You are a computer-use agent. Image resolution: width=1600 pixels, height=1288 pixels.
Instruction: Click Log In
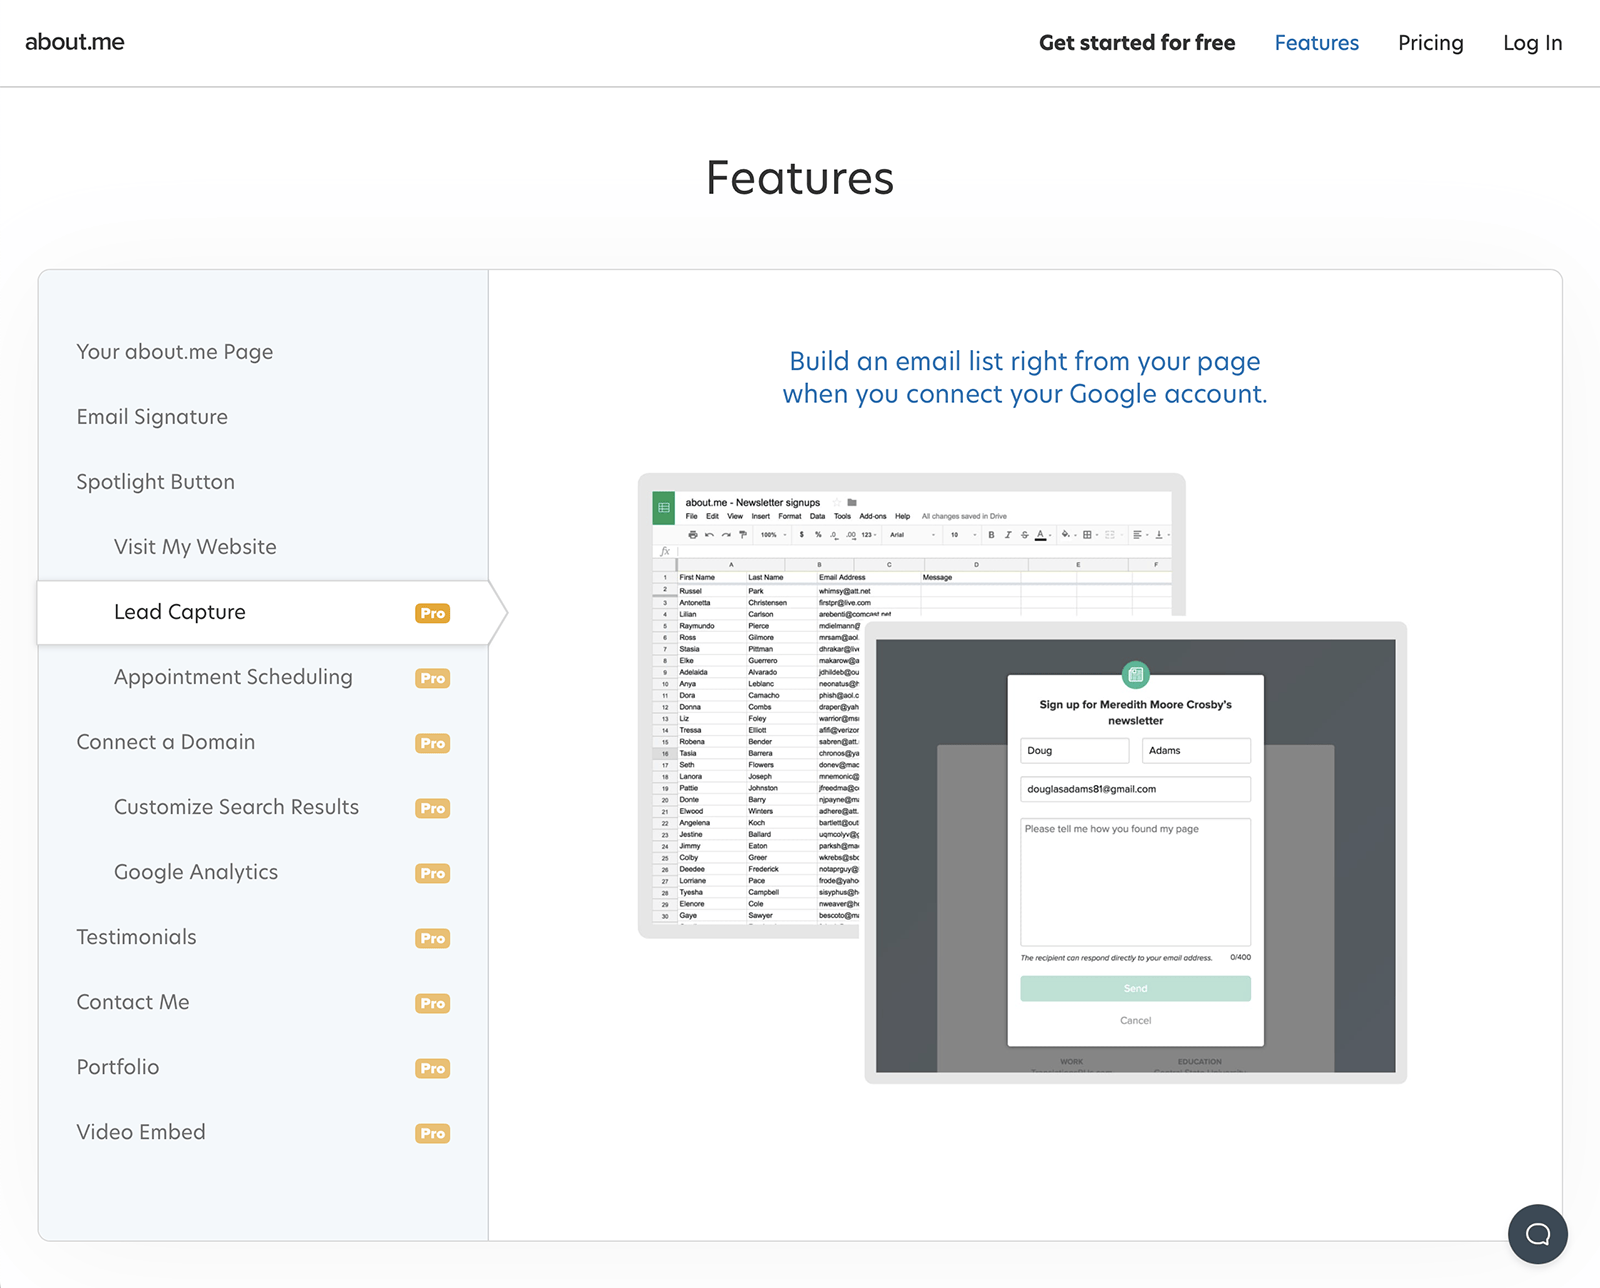pyautogui.click(x=1532, y=43)
